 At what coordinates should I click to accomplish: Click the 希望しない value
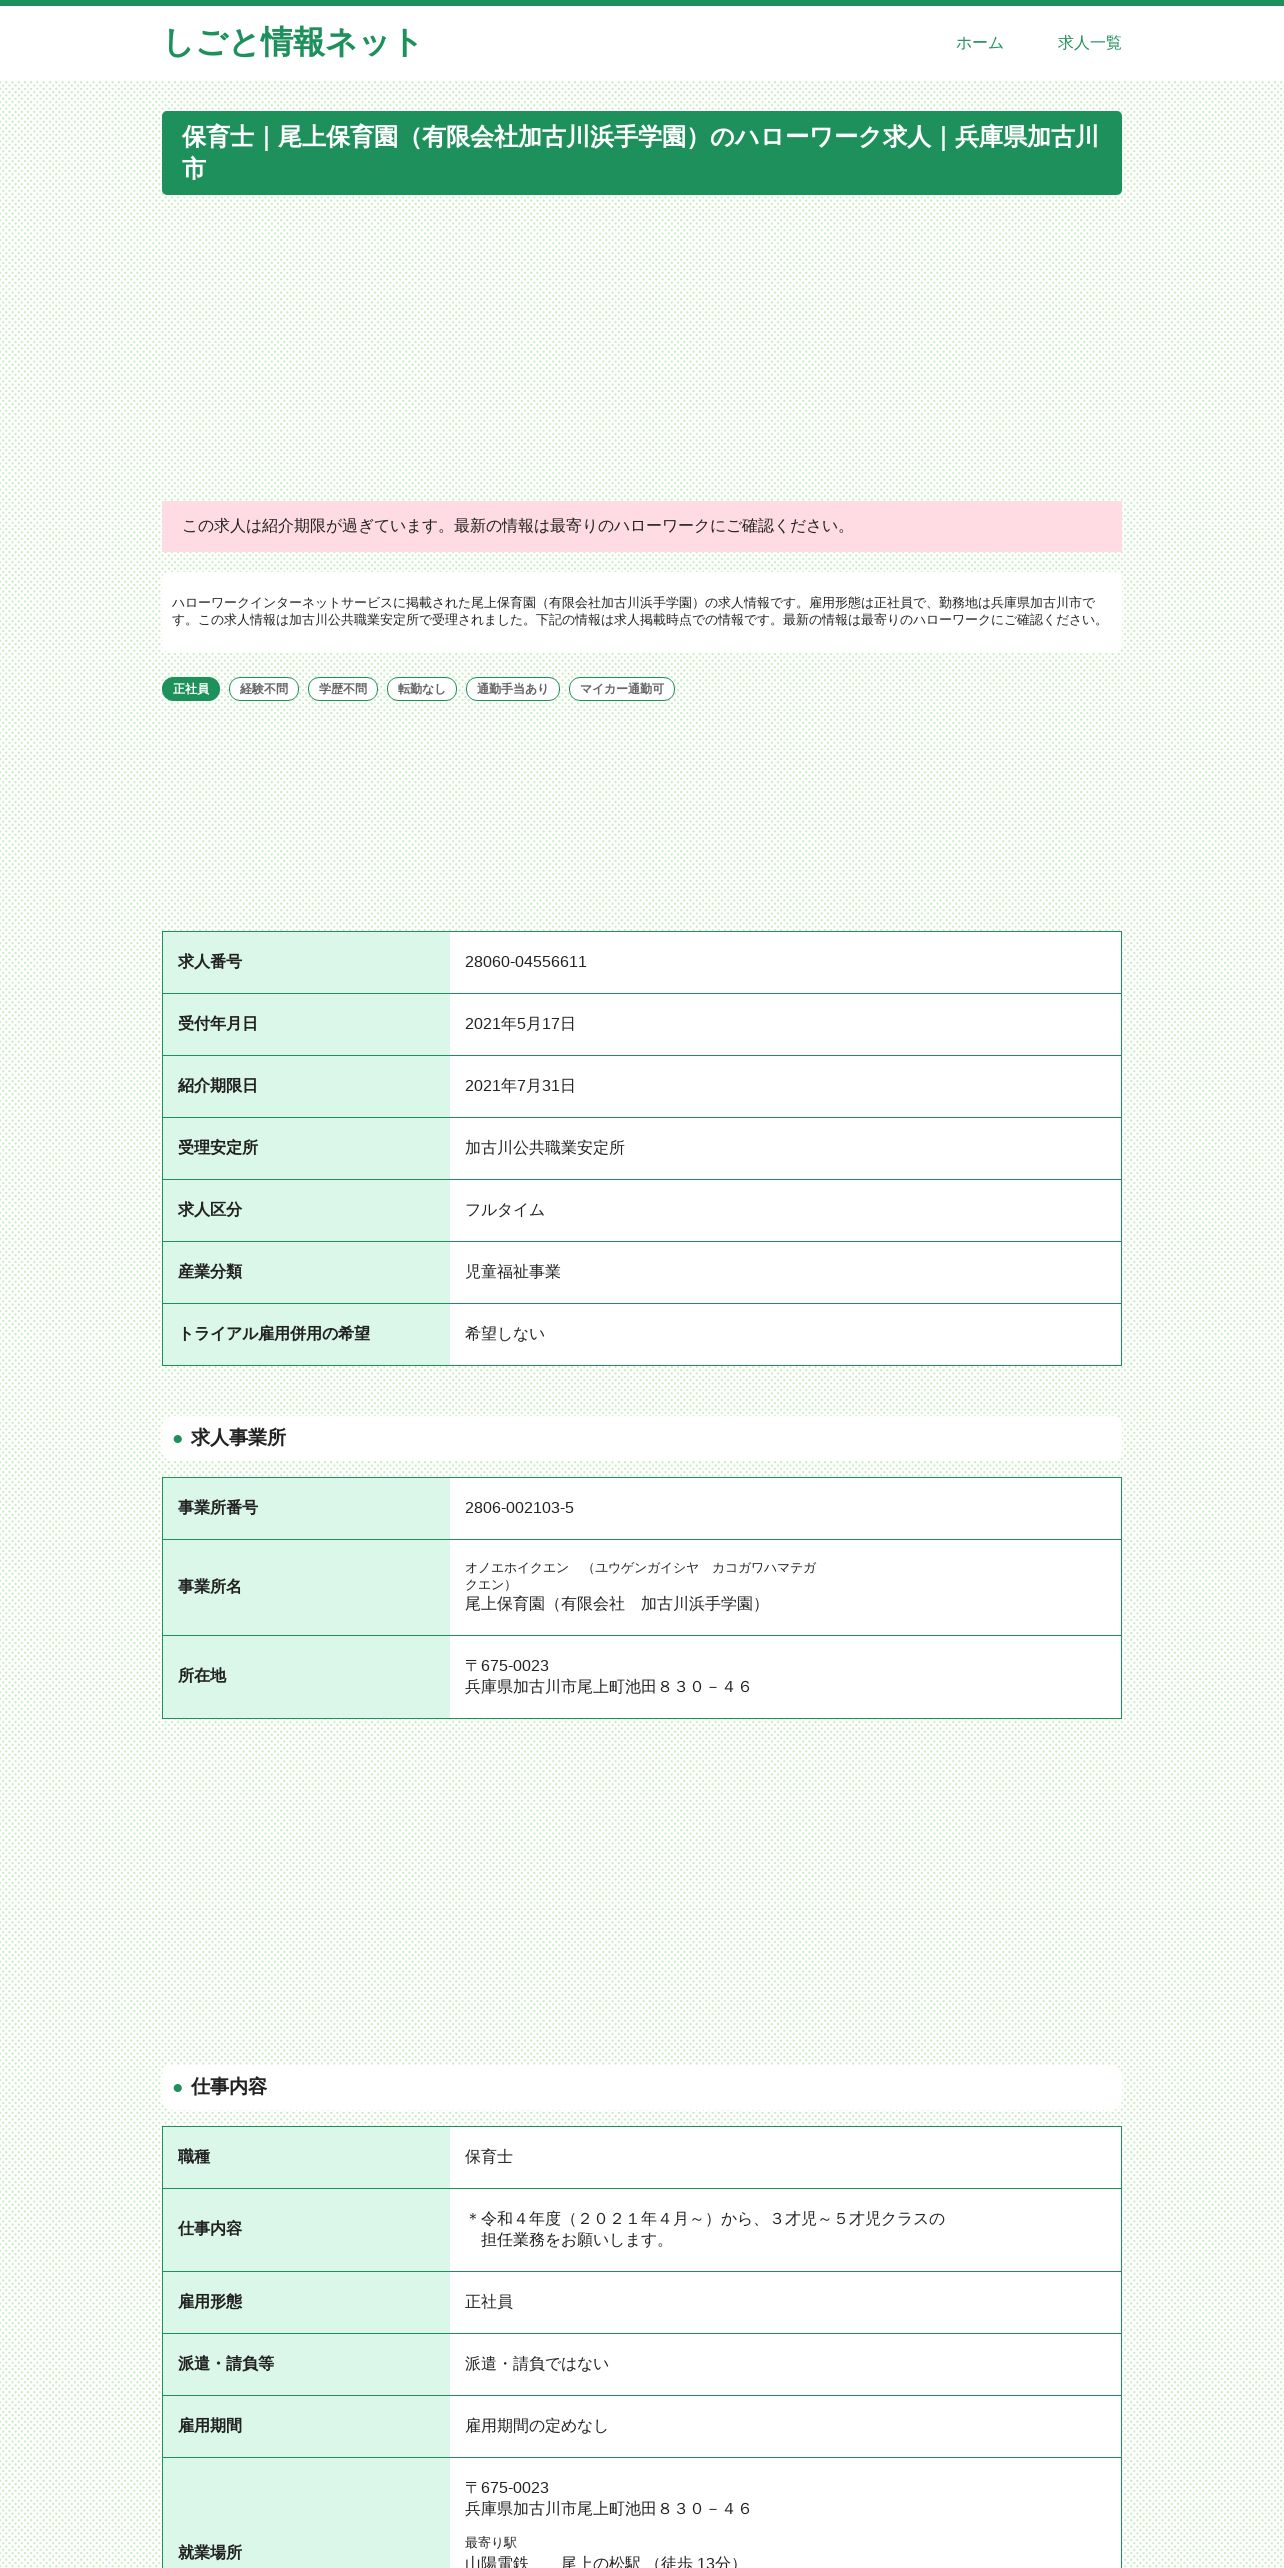point(505,1334)
